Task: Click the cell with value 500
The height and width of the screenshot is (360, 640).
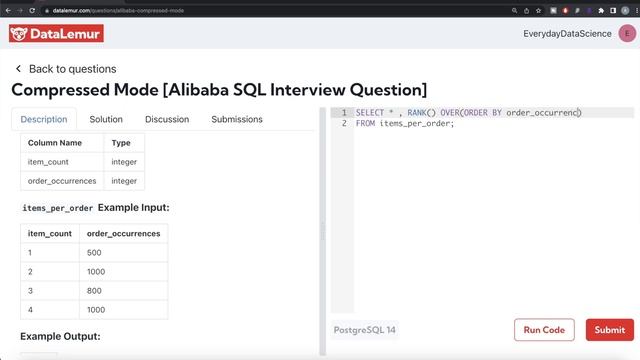Action: pos(124,253)
